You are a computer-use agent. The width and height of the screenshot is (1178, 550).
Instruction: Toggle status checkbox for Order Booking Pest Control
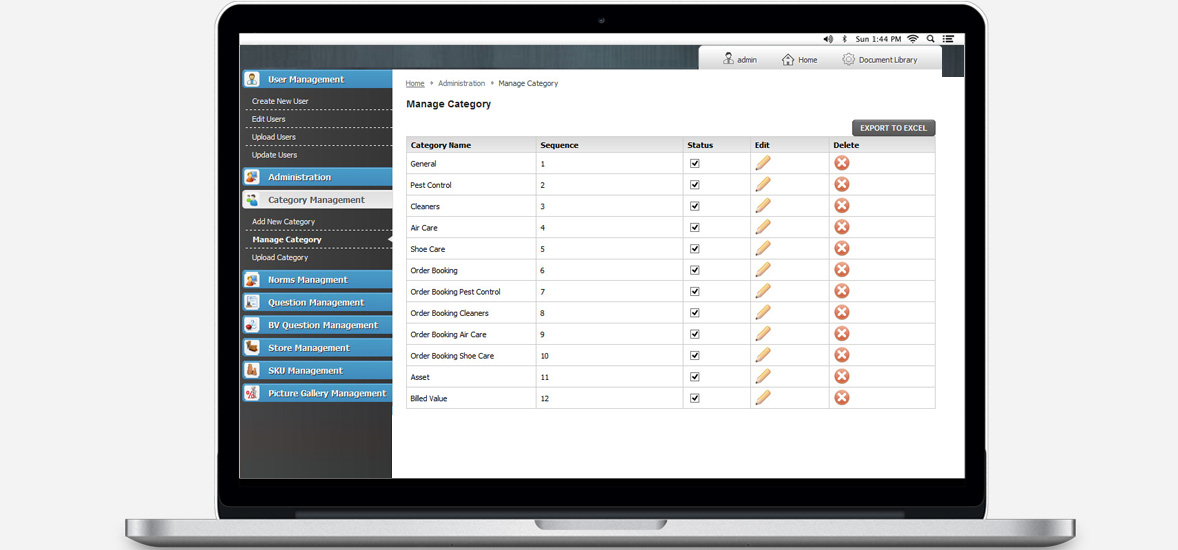pyautogui.click(x=695, y=291)
